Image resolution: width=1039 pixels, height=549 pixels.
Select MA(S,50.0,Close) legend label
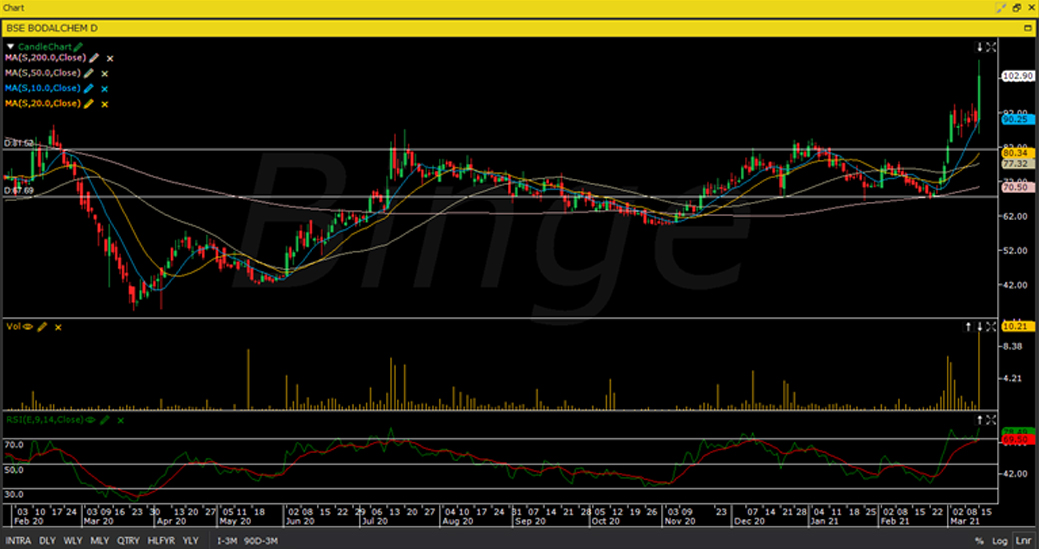[43, 74]
